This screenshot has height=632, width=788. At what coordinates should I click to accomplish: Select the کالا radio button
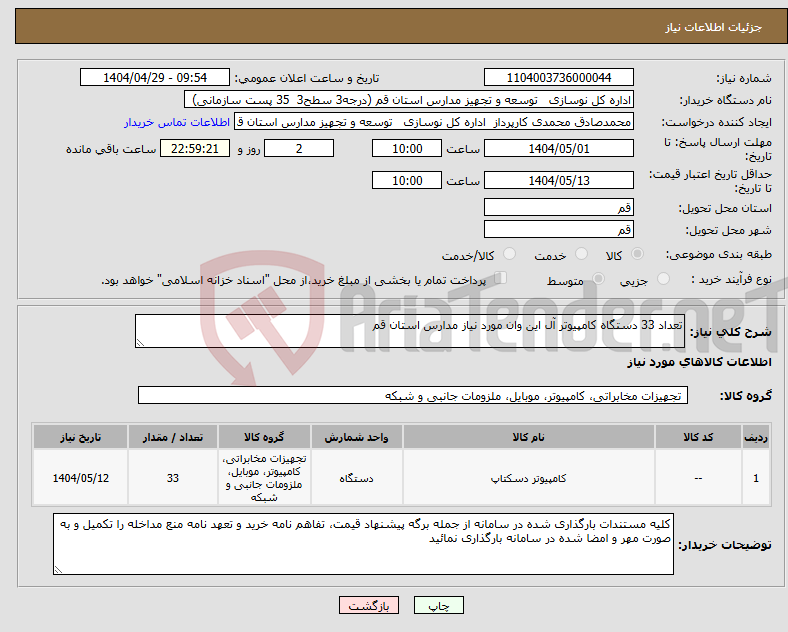coord(637,254)
